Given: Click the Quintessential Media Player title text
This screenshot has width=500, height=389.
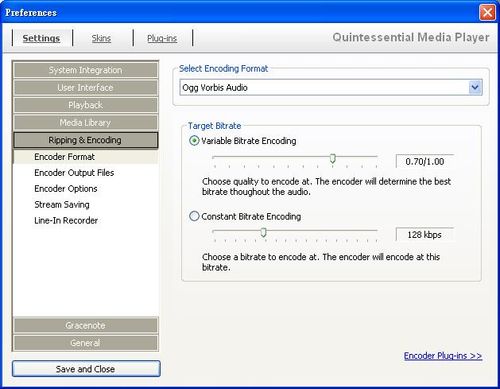Looking at the screenshot, I should click(411, 37).
